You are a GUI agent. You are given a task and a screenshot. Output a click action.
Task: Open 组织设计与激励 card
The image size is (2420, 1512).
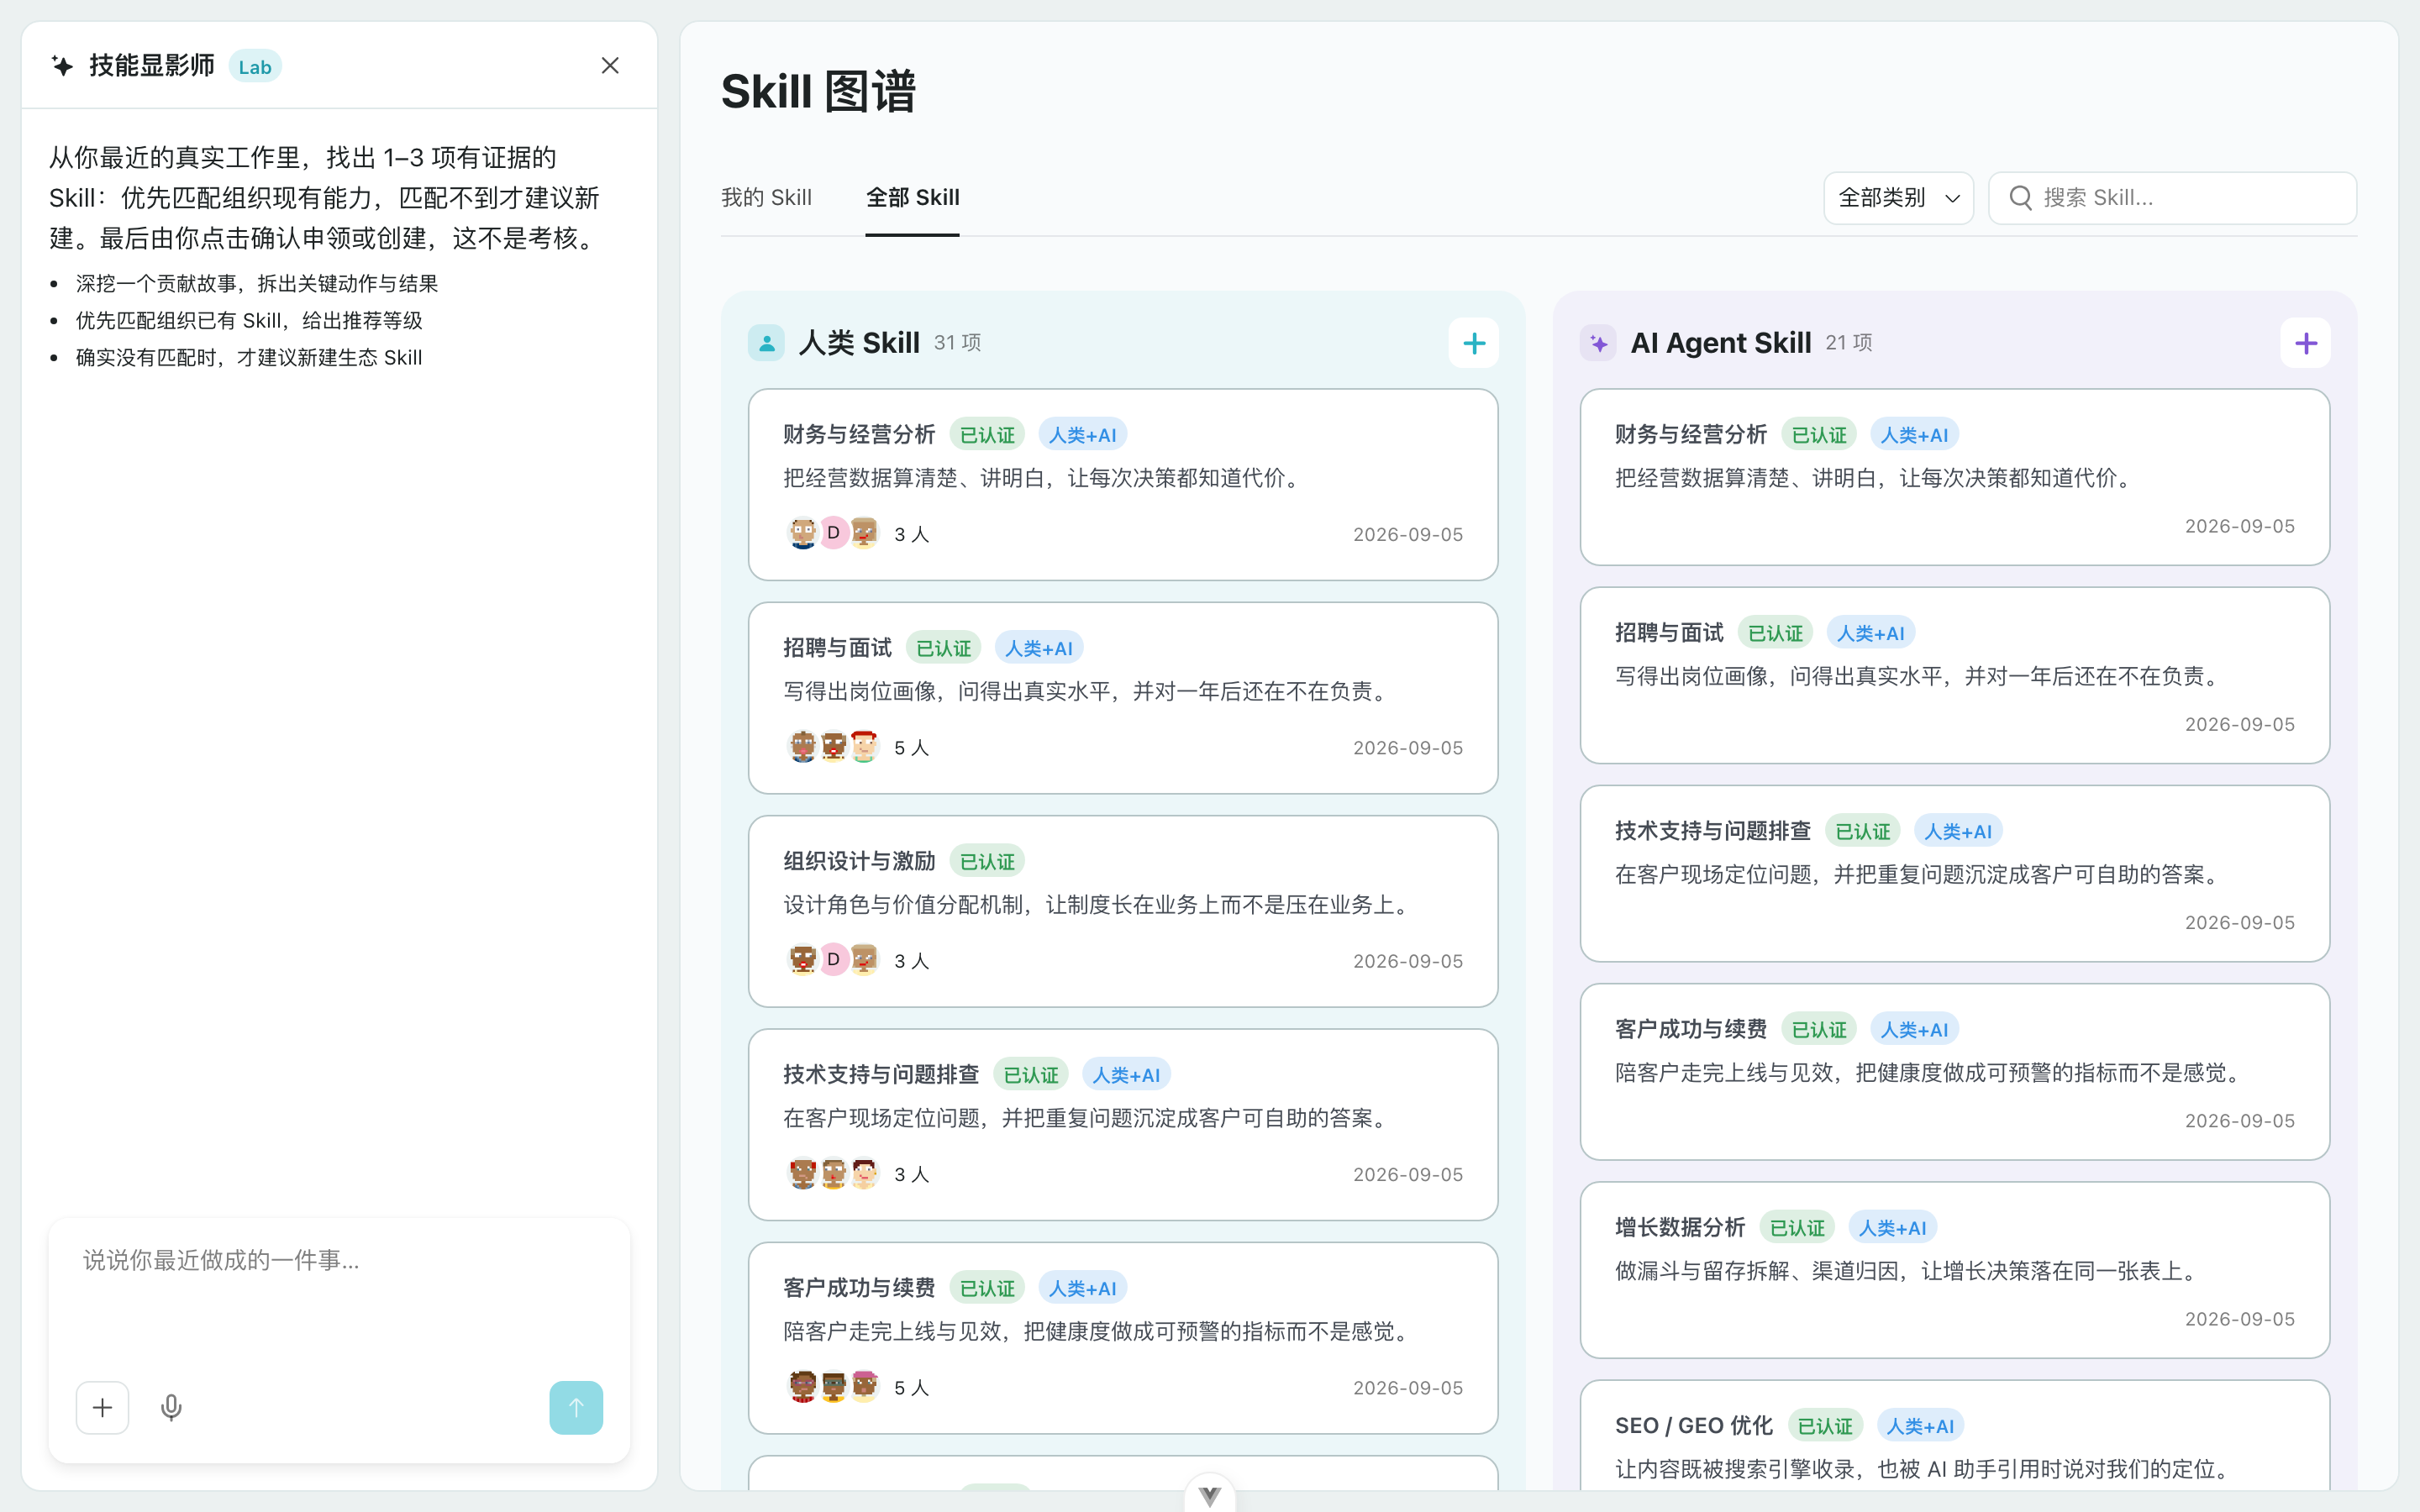[1123, 911]
